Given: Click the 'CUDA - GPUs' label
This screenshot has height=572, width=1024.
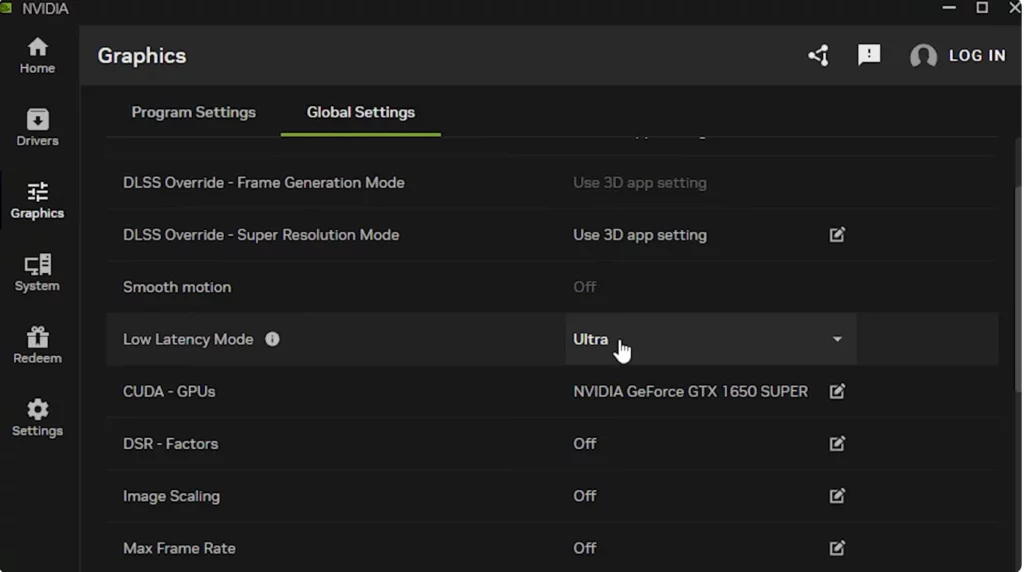Looking at the screenshot, I should [x=169, y=392].
